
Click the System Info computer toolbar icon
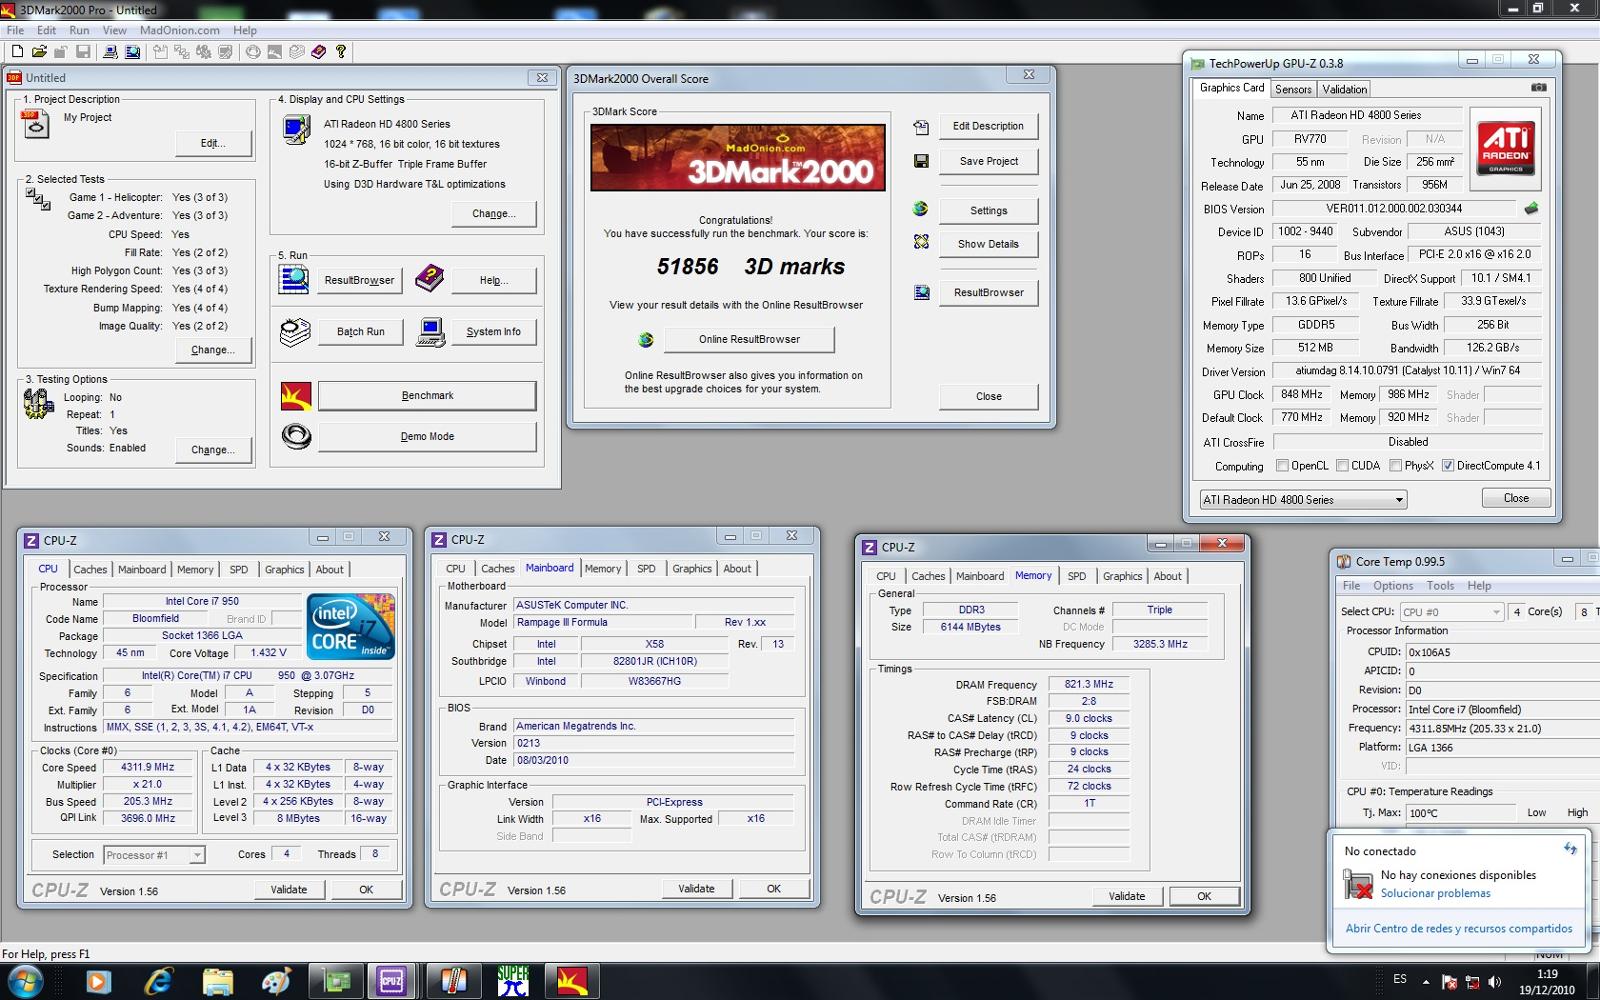110,52
